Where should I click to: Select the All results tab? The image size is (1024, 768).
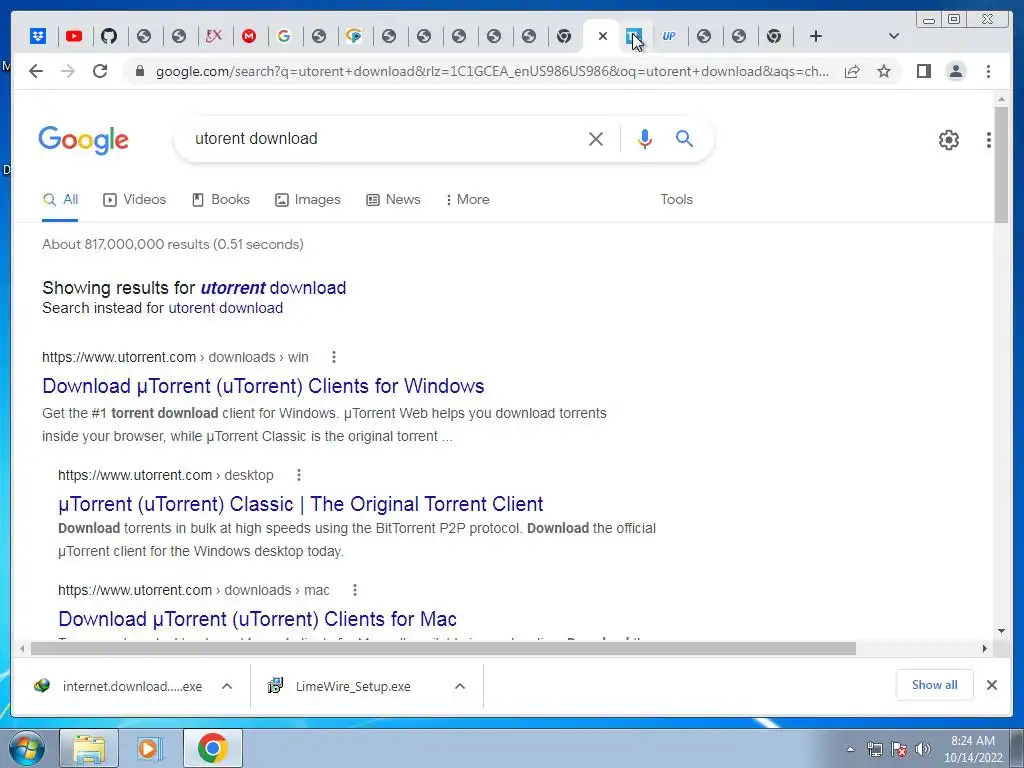pos(60,200)
